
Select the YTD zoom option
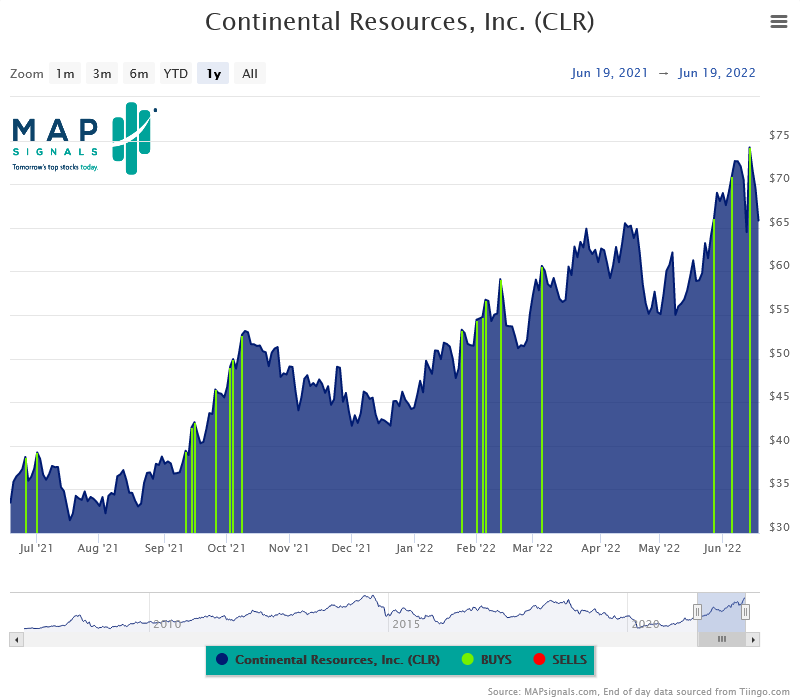tap(176, 73)
